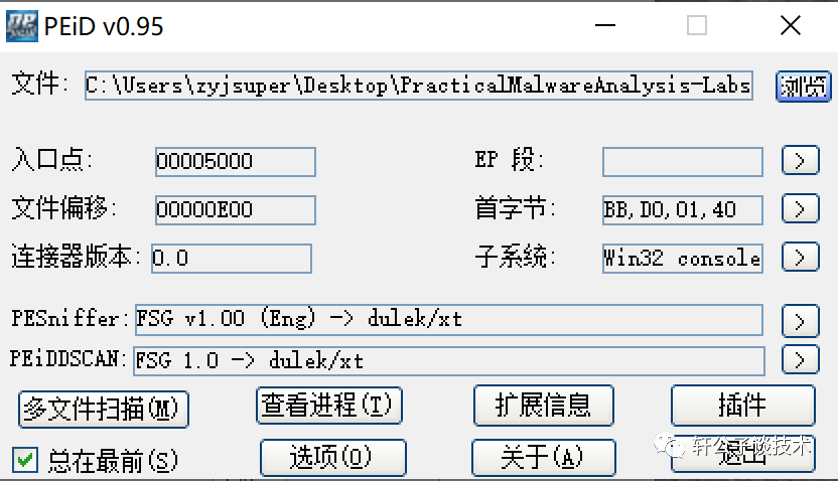This screenshot has height=482, width=838.
Task: Click the arrow button beside PEiDDSCAN result
Action: click(800, 360)
